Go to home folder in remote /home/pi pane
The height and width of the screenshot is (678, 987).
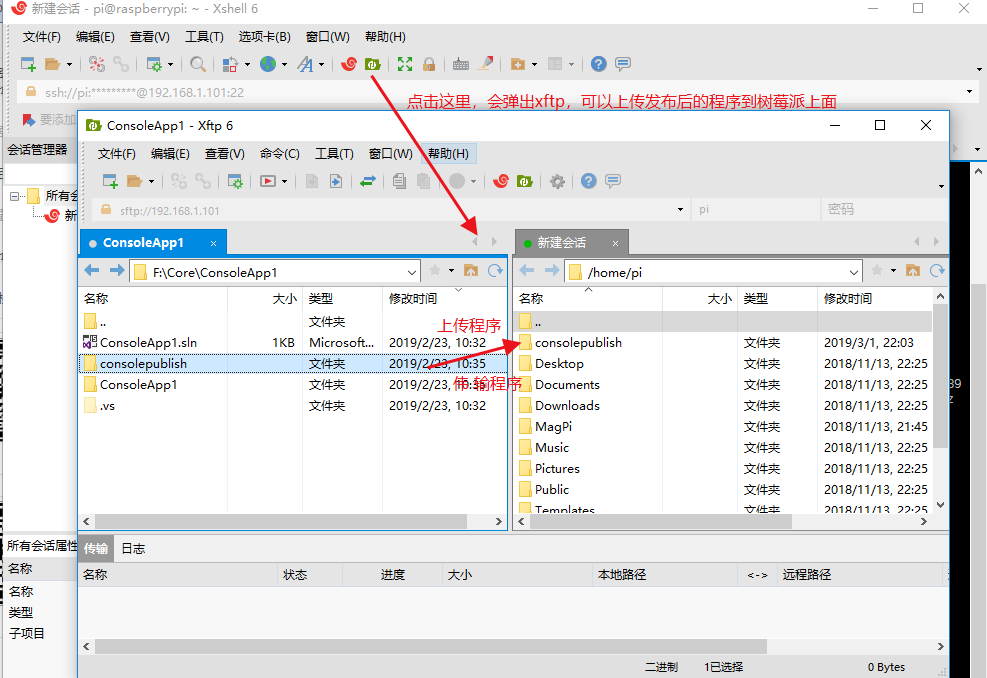tap(913, 271)
